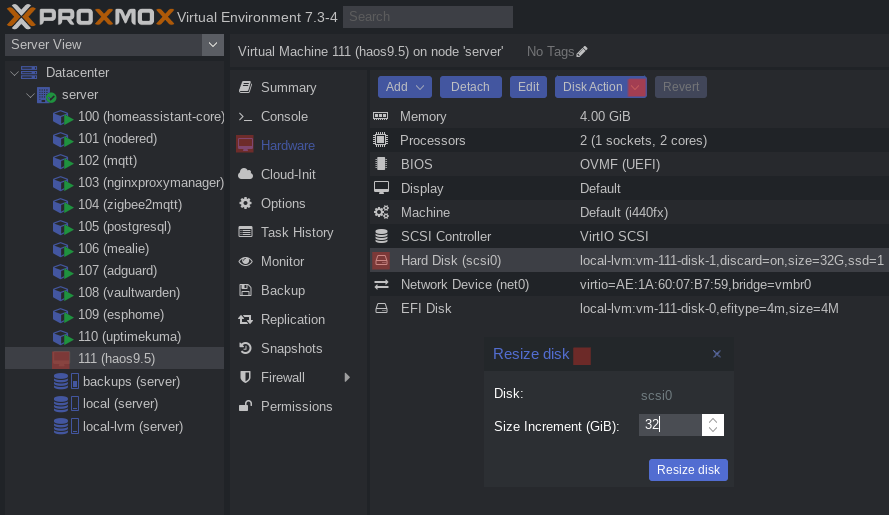Viewport: 889px width, 515px height.
Task: Click container icon for 100 (homeassistant-core)
Action: coord(62,117)
